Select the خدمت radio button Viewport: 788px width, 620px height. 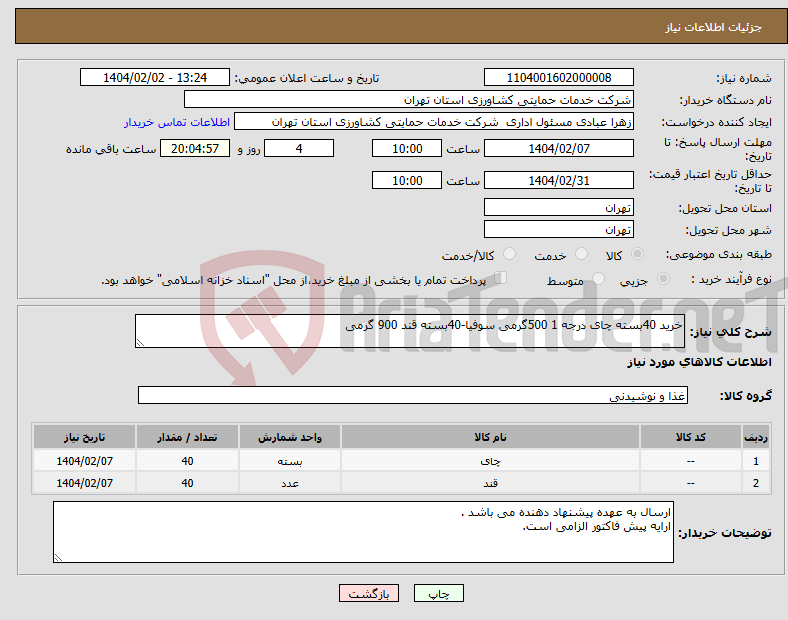point(581,254)
